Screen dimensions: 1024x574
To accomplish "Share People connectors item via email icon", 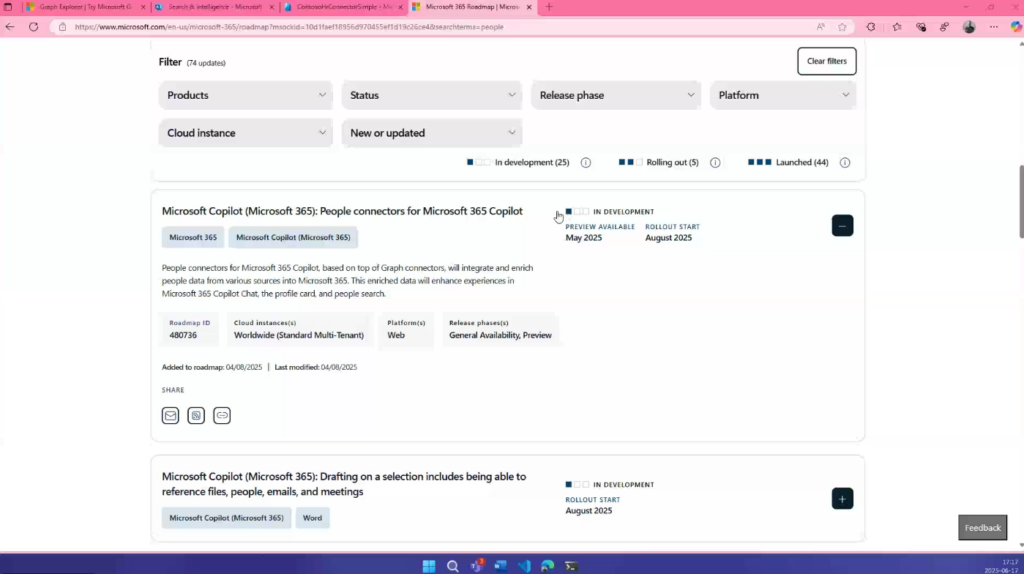I will click(170, 415).
